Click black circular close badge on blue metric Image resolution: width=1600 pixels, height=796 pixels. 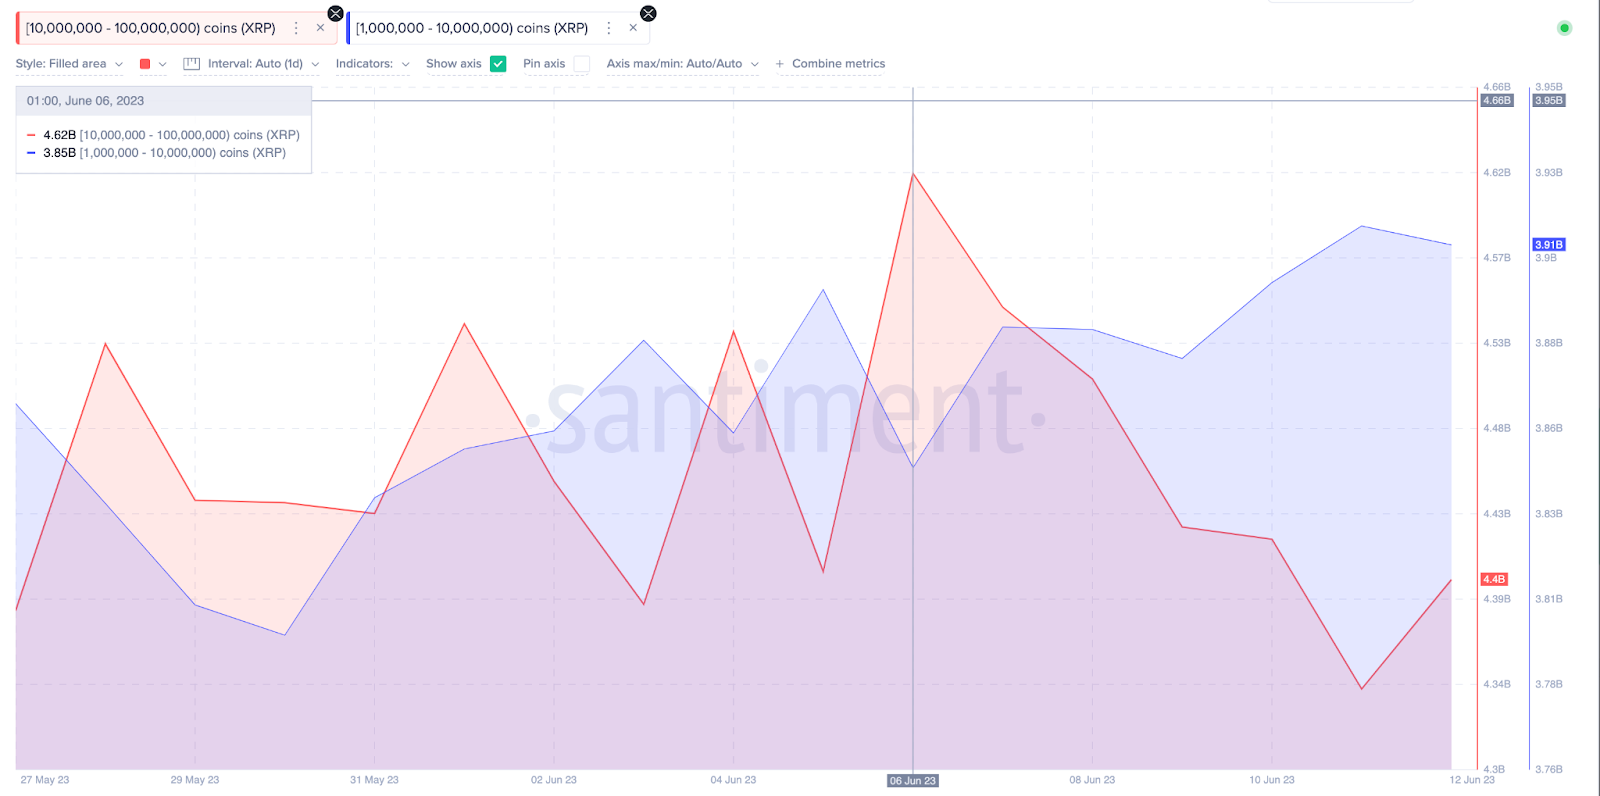(x=648, y=13)
